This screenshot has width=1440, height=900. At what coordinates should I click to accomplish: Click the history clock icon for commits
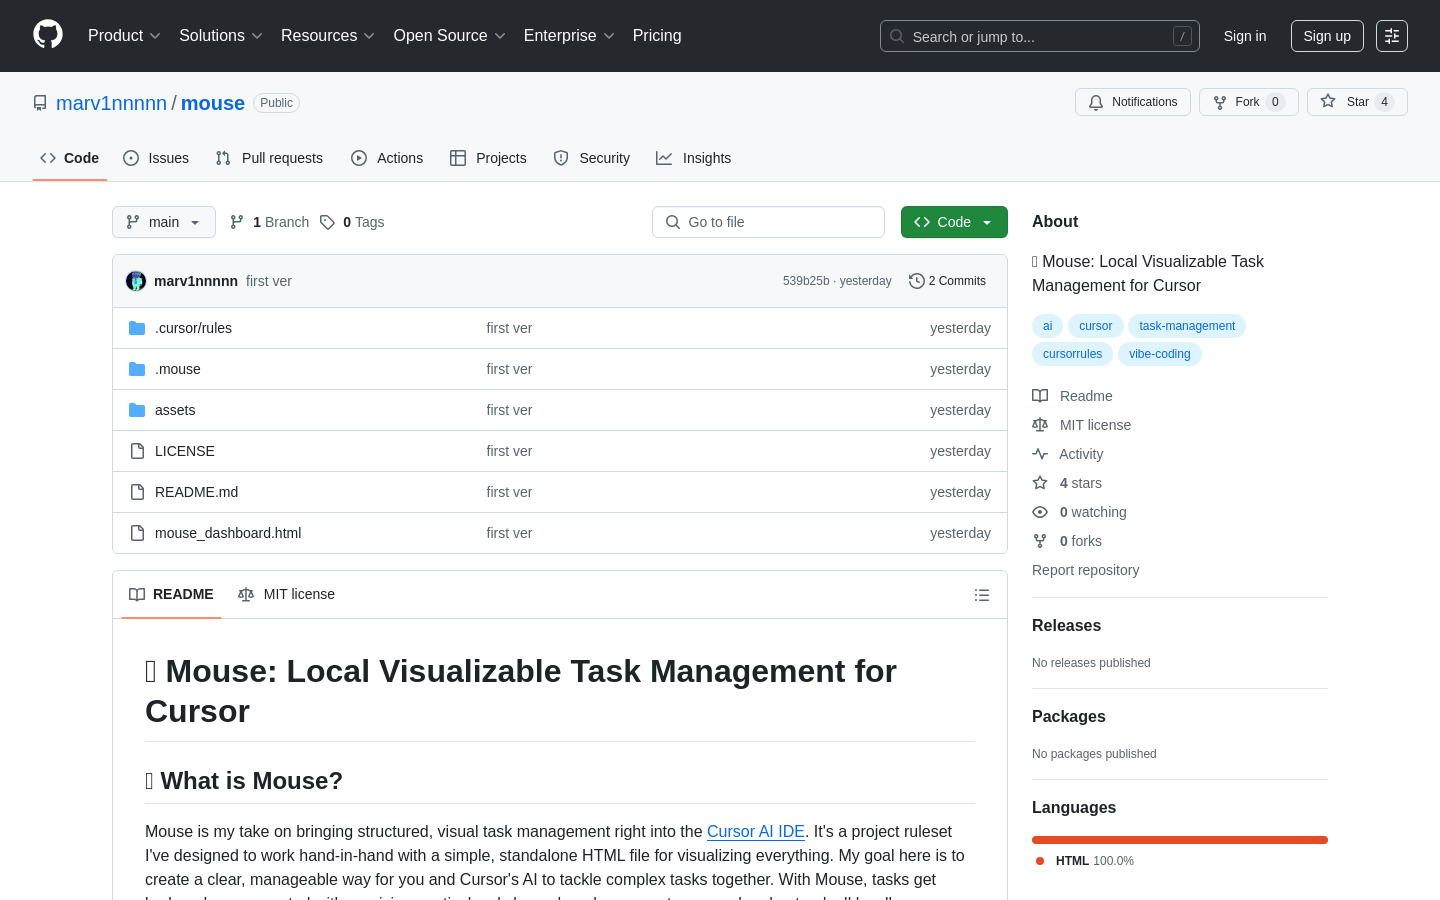pyautogui.click(x=916, y=281)
